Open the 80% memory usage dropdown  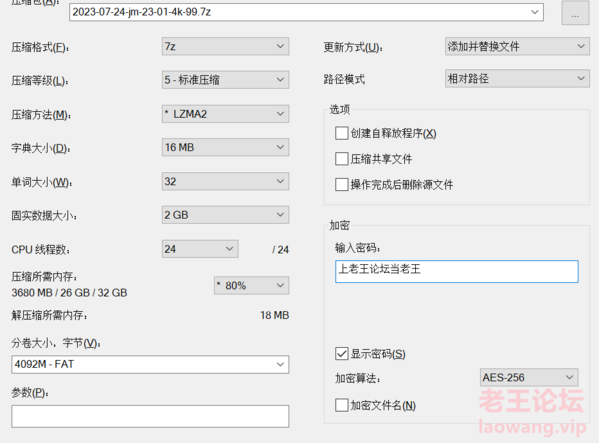tap(251, 286)
